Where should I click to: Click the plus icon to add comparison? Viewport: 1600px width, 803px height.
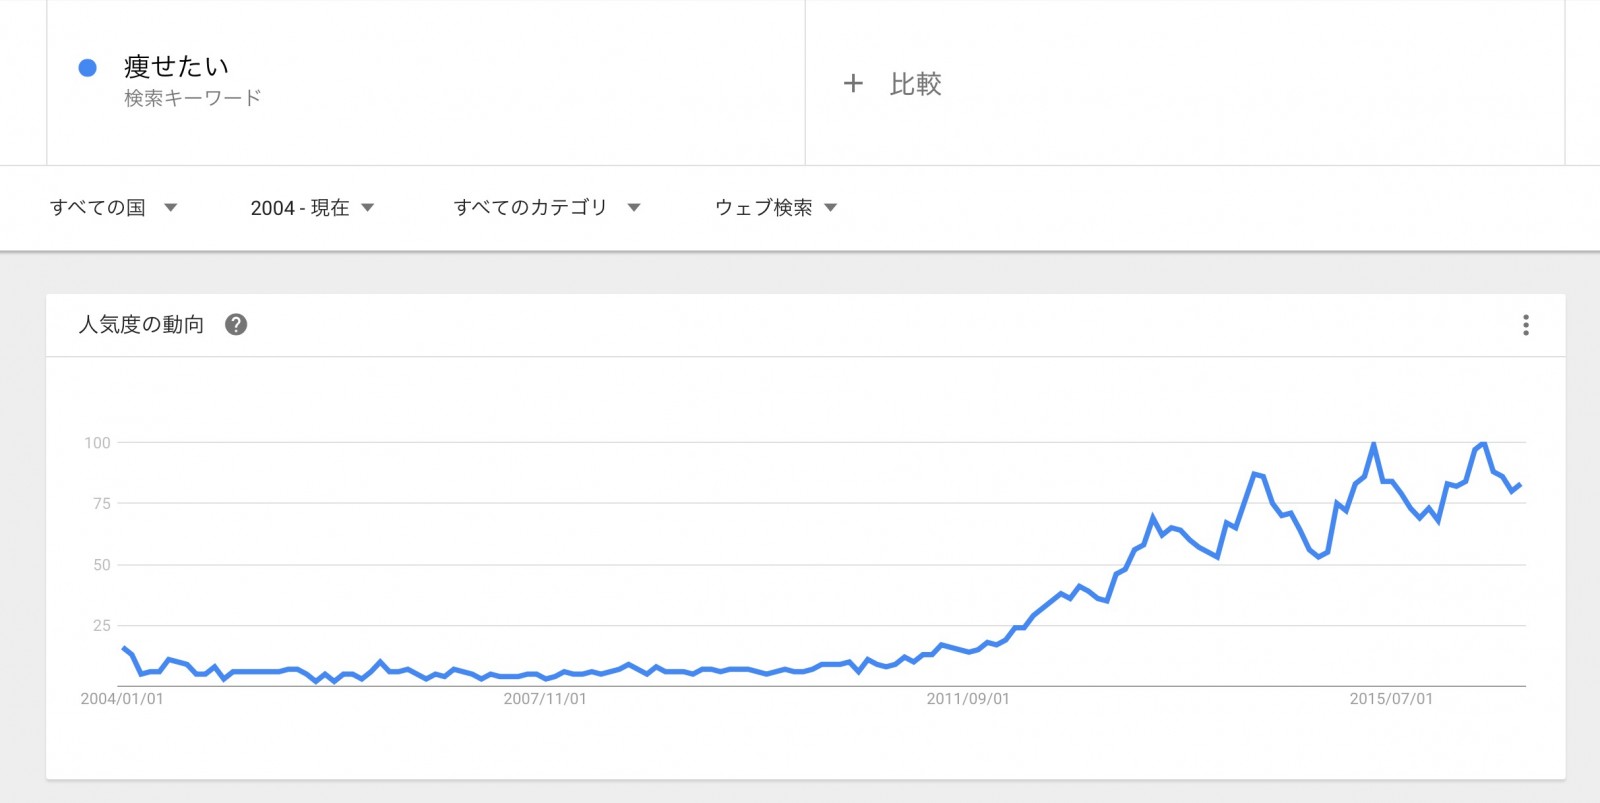853,83
